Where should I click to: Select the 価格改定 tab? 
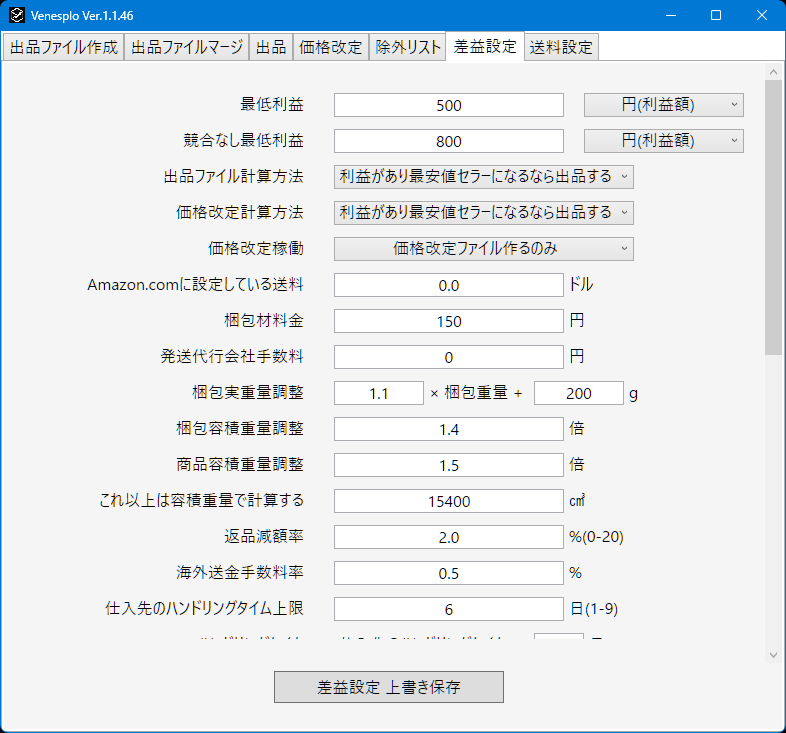330,47
